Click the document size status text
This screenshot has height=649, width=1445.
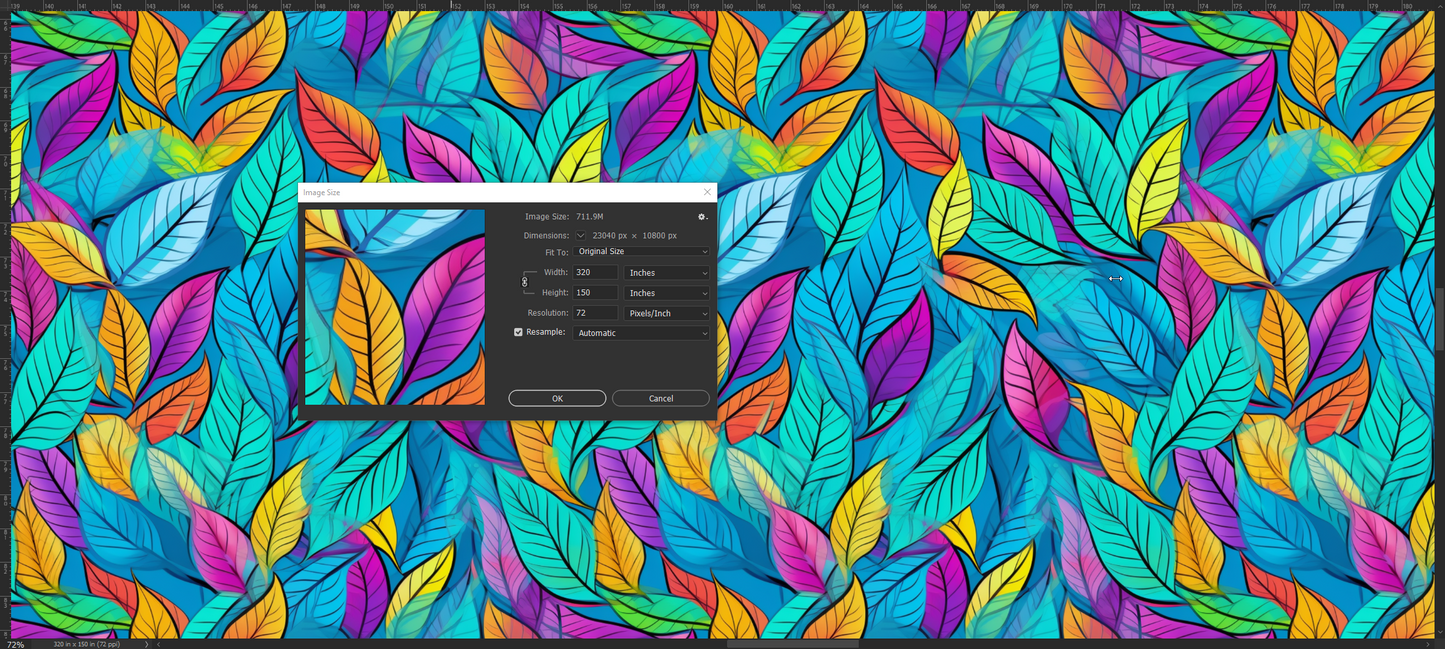85,644
